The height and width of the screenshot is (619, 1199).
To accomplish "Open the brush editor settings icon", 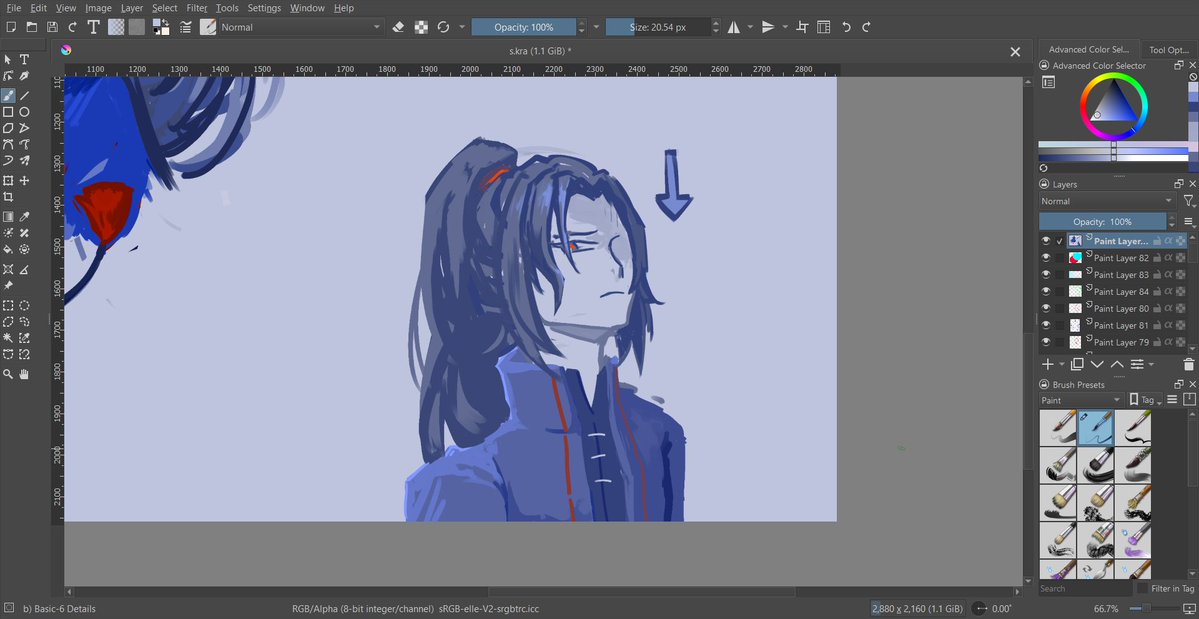I will click(186, 28).
